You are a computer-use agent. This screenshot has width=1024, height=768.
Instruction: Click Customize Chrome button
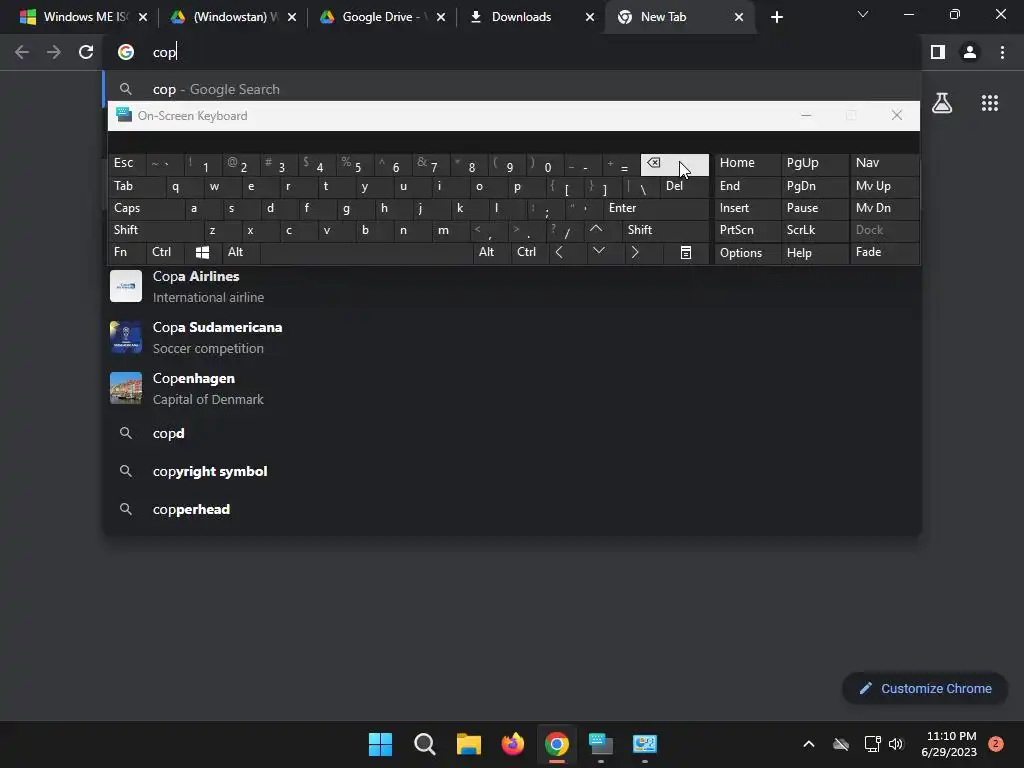click(x=925, y=688)
